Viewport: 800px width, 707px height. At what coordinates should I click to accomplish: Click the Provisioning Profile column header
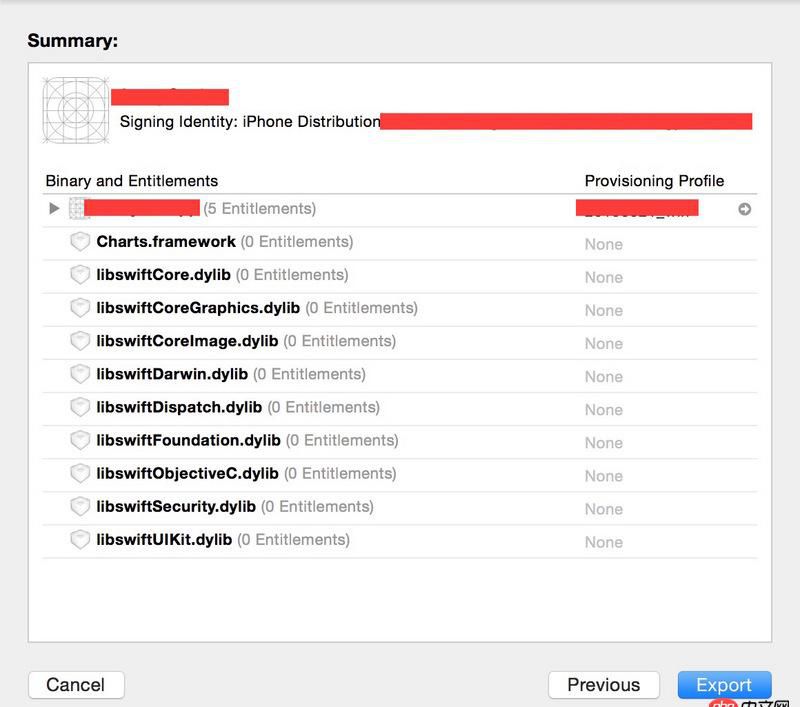point(654,181)
